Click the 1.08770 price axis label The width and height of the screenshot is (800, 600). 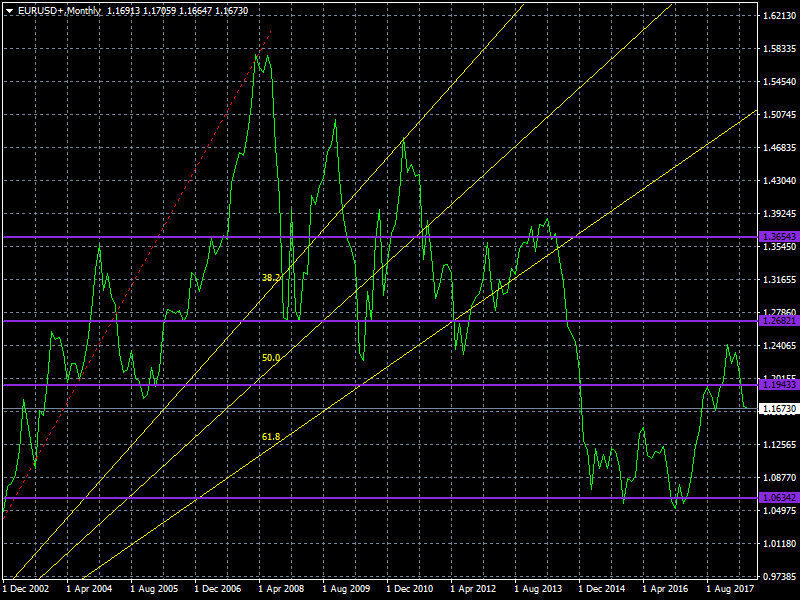(779, 478)
